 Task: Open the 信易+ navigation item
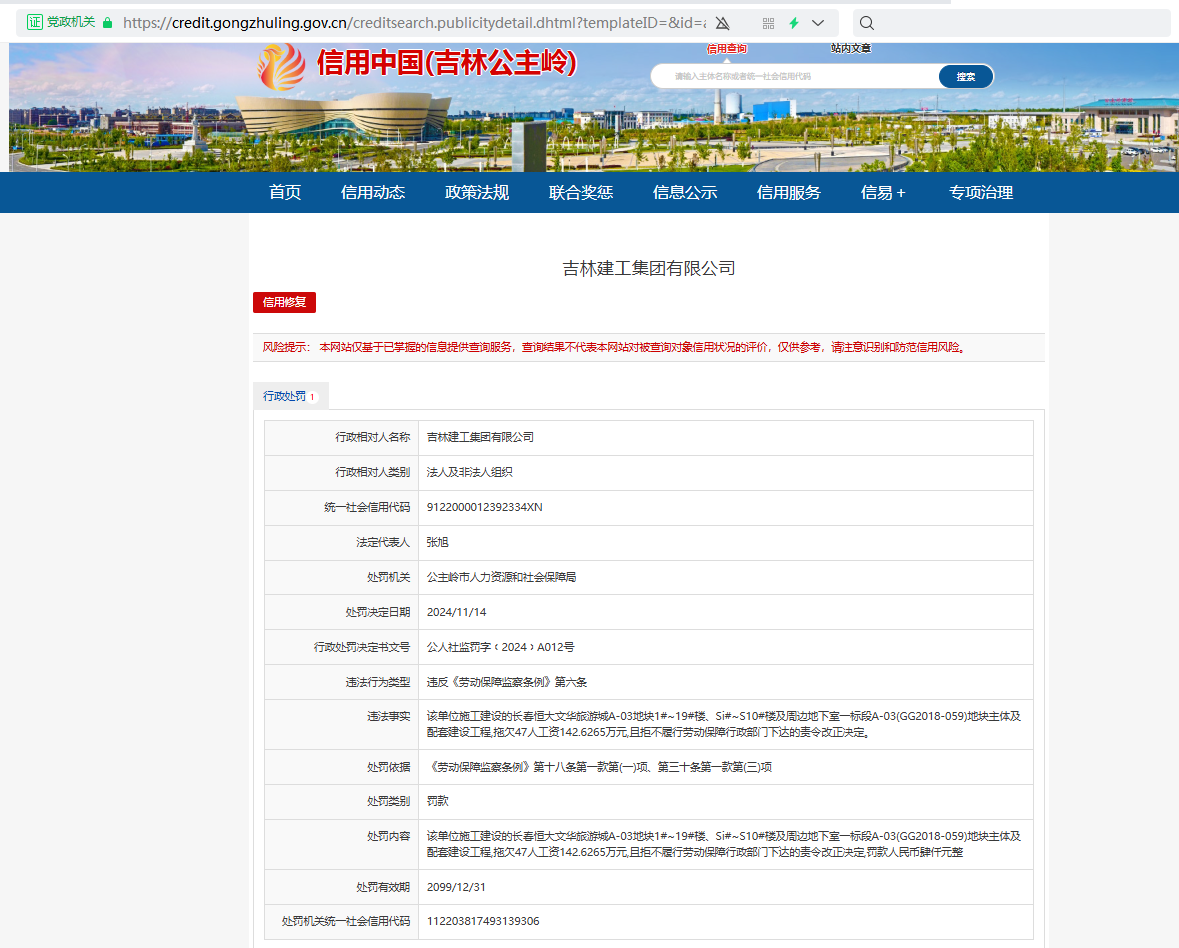point(883,193)
